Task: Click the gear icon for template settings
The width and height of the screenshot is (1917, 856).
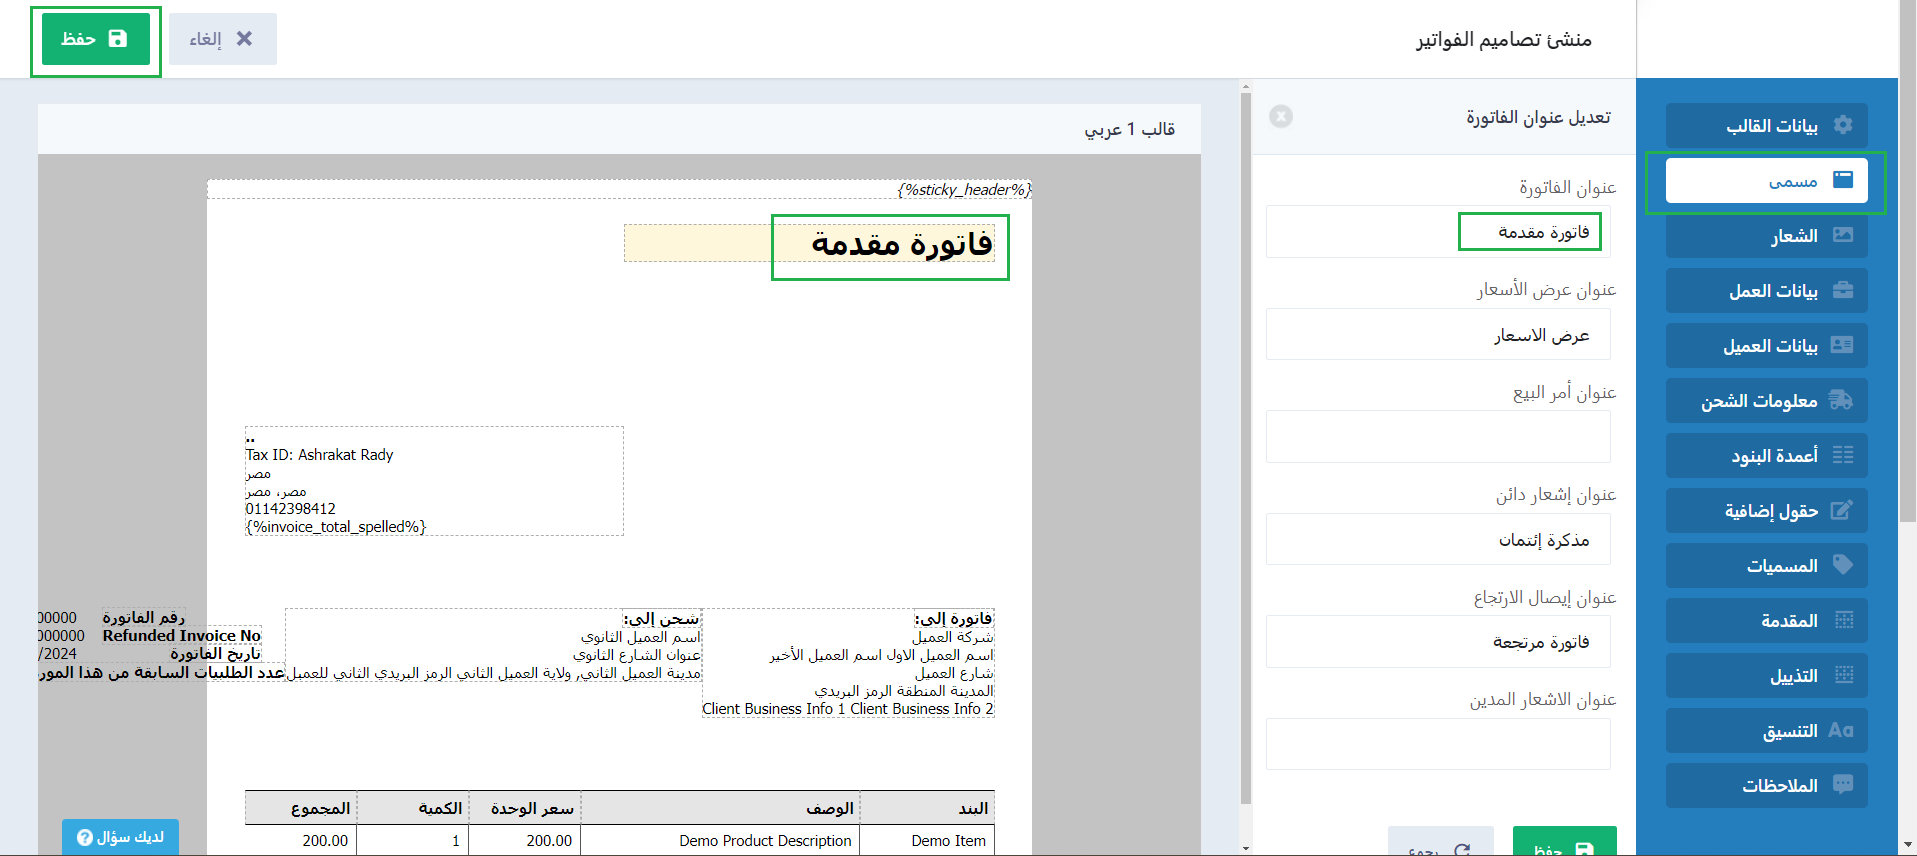Action: [x=1842, y=125]
